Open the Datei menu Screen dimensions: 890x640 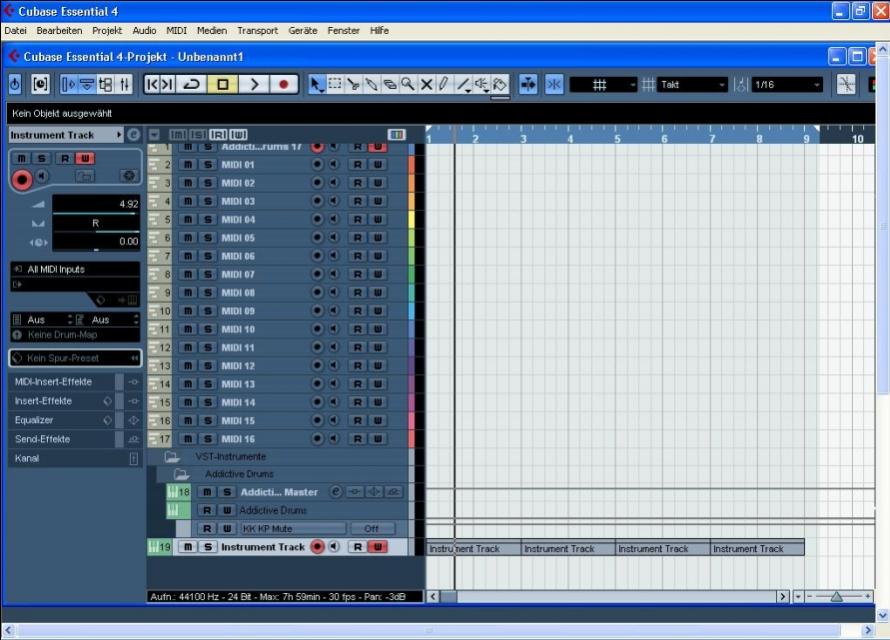pos(15,31)
